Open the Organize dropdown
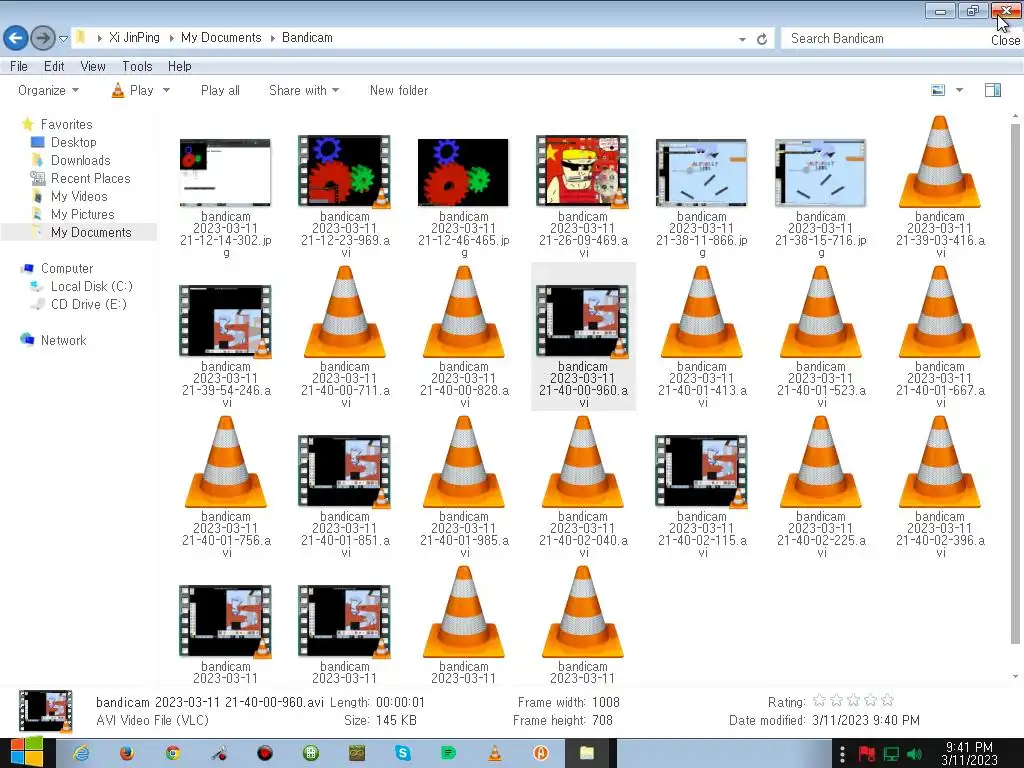Screen dimensions: 1024x768 click(48, 90)
